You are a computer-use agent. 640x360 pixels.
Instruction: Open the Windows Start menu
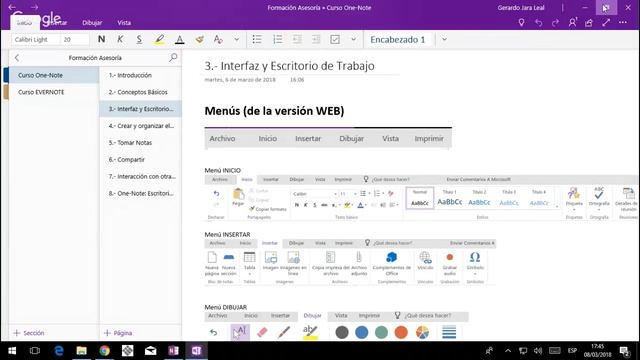click(x=12, y=351)
